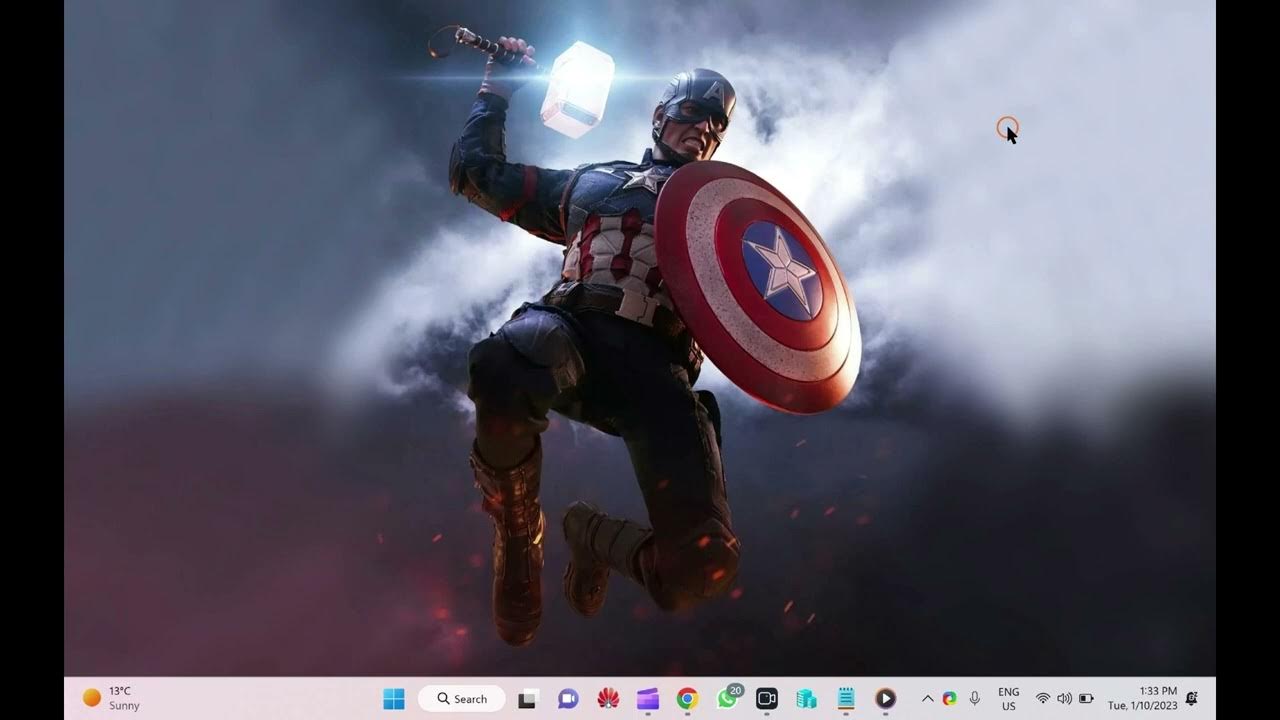
Task: Open the purple clapperboard video app
Action: 648,699
